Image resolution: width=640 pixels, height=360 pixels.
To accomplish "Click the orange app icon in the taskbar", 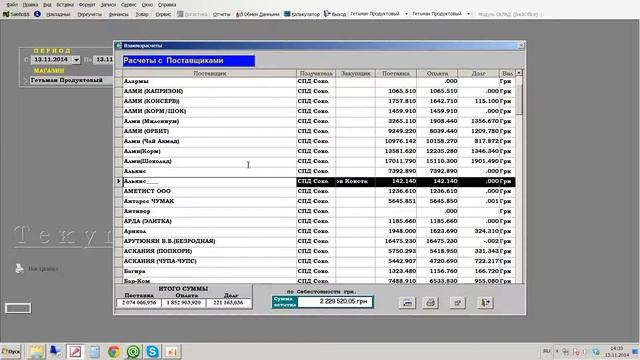I will pyautogui.click(x=172, y=351).
